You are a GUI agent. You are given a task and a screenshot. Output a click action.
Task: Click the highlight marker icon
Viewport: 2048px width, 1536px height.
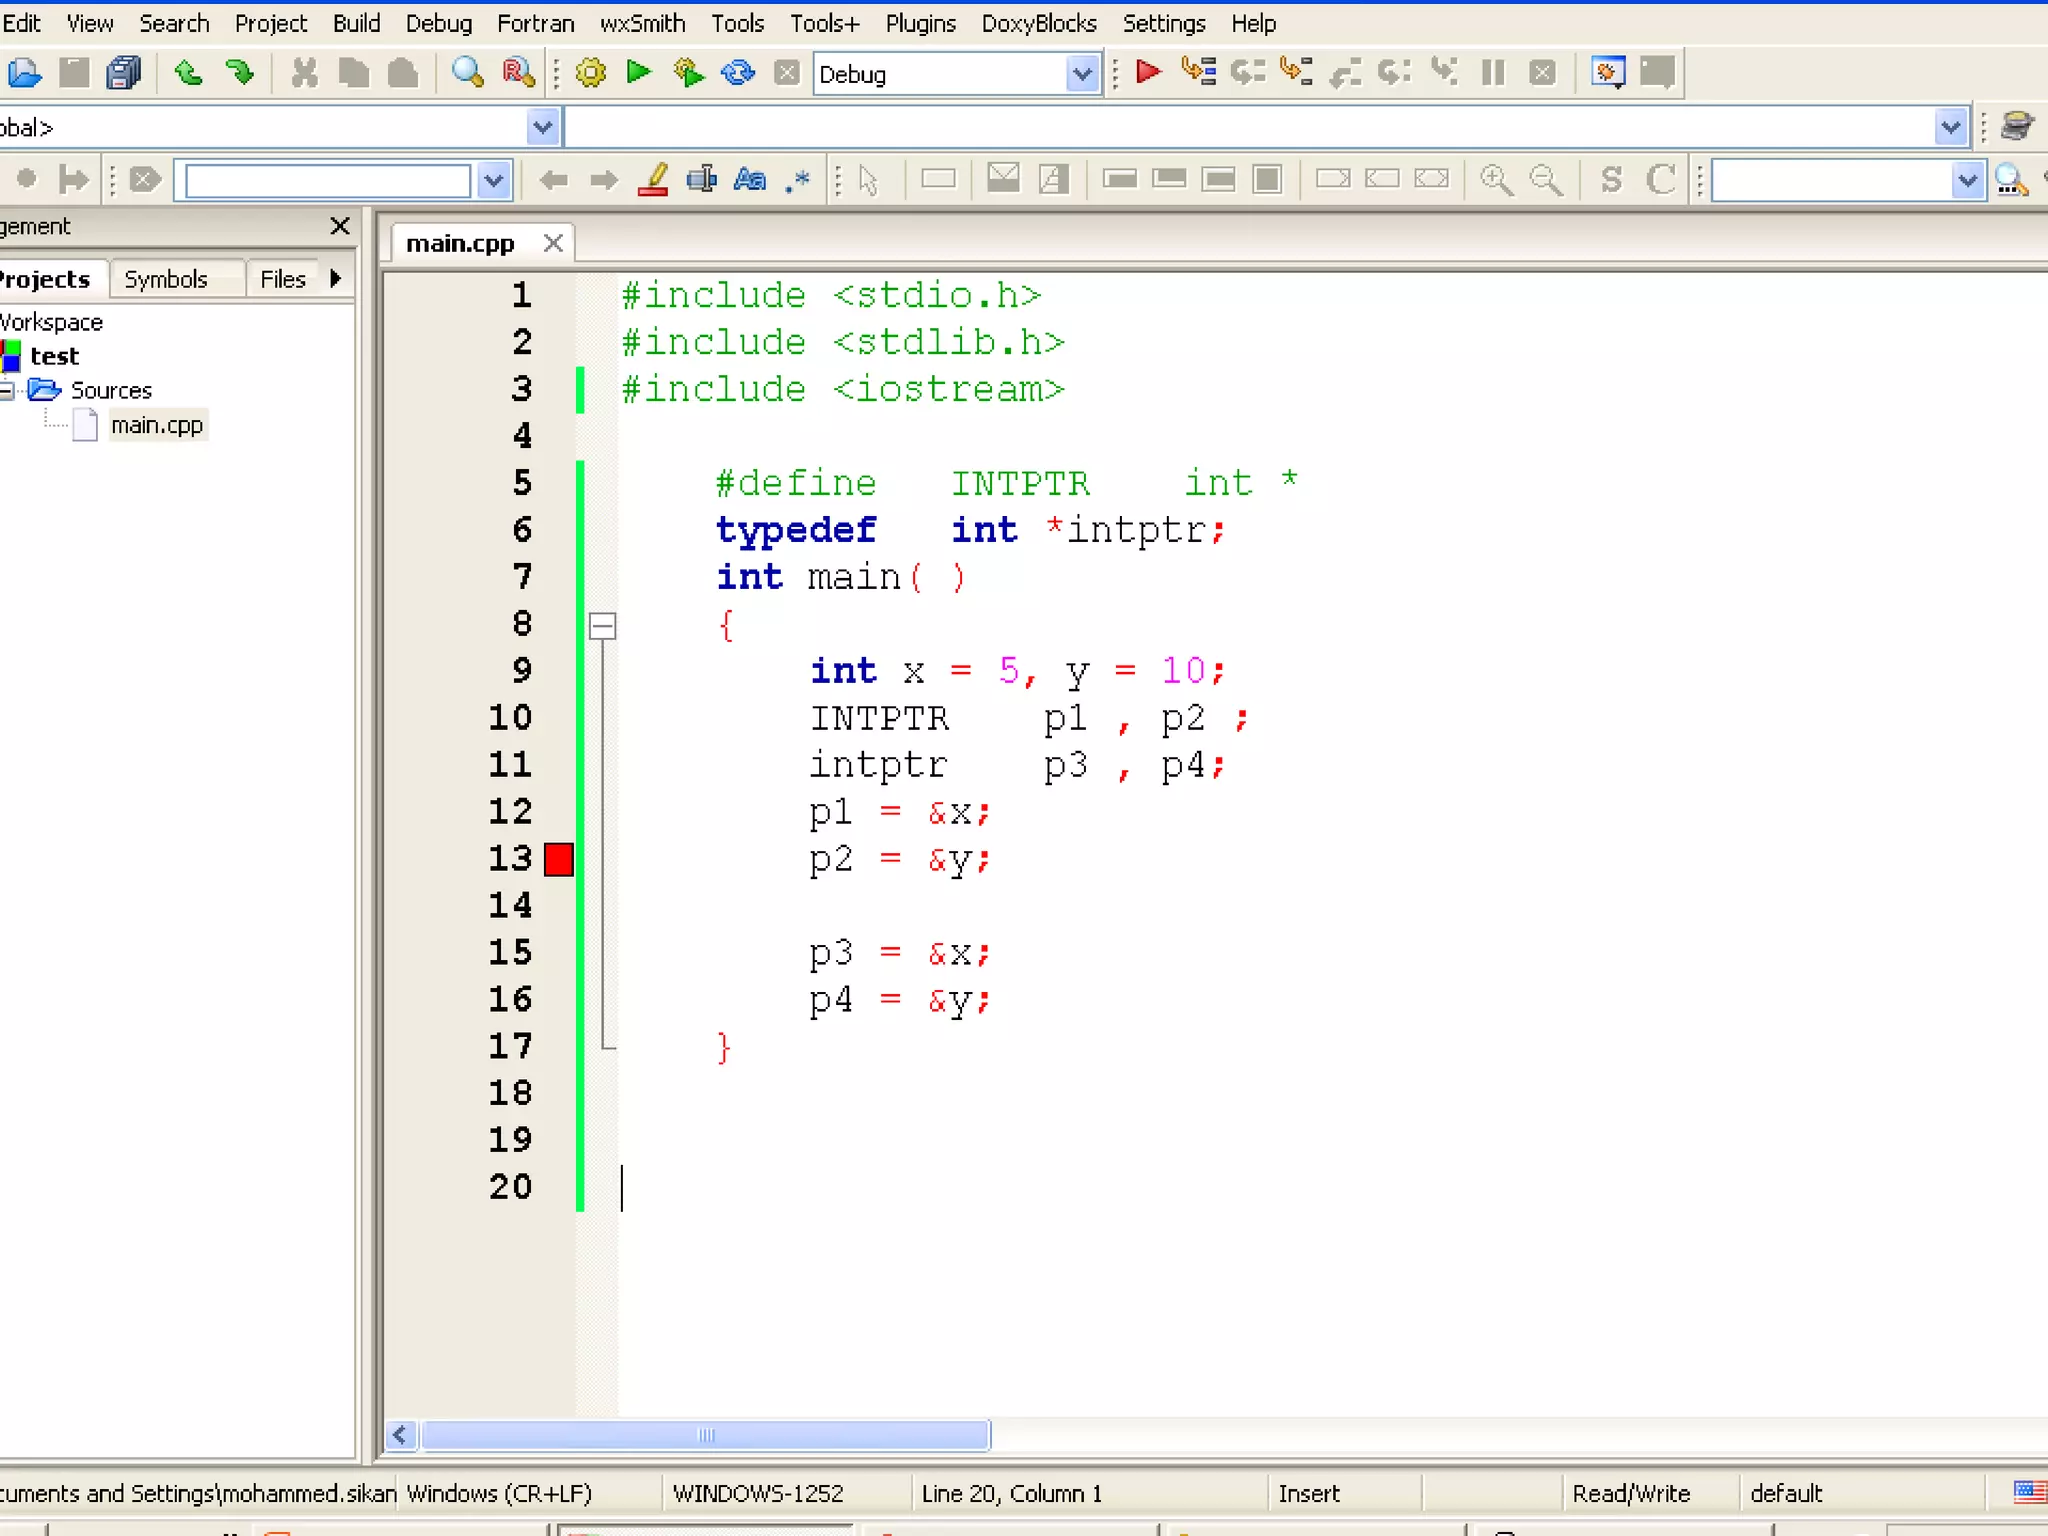coord(653,180)
